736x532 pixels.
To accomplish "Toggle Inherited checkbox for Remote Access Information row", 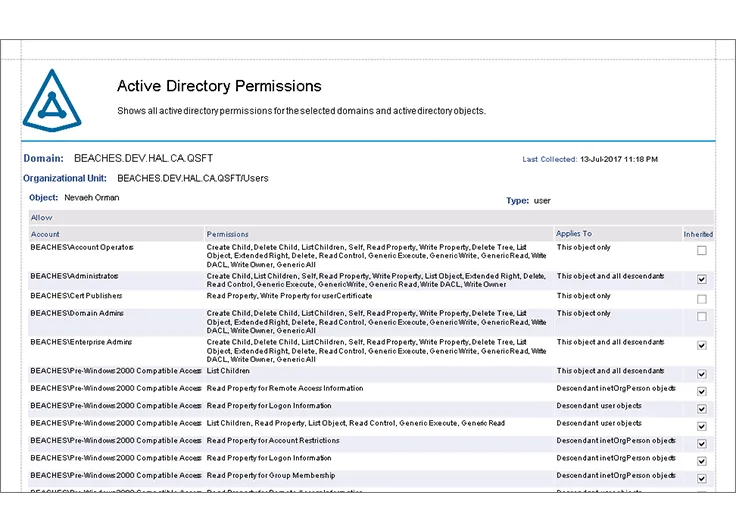I will 701,392.
